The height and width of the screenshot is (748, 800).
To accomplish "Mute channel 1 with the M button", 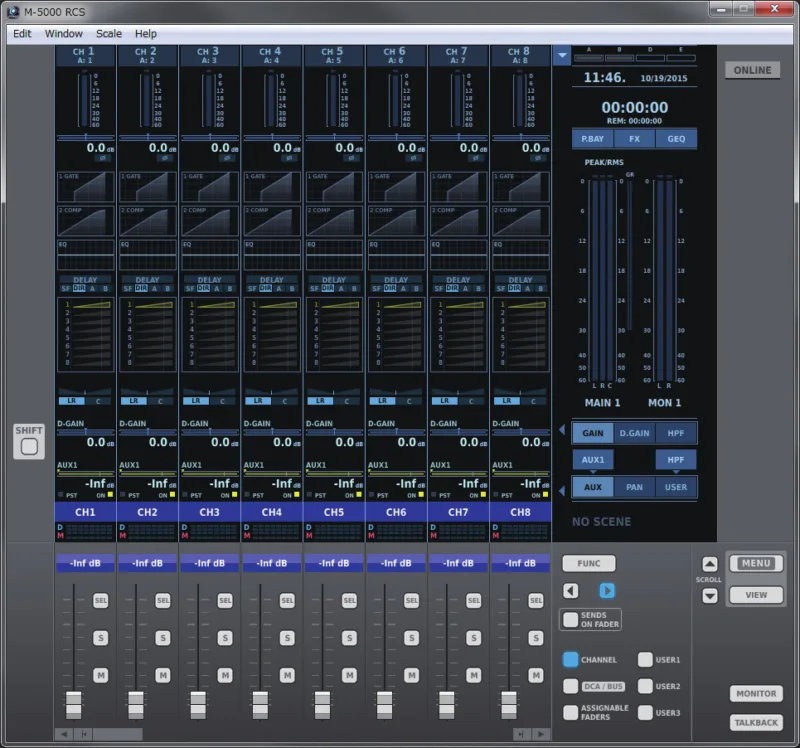I will [101, 676].
